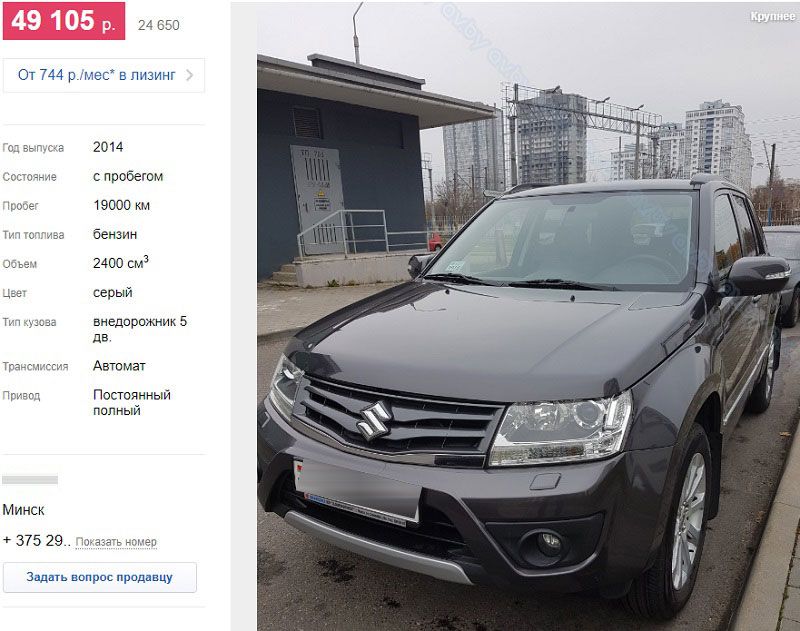The image size is (800, 631).
Task: Click 'Показать номер' to reveal phone
Action: (116, 542)
